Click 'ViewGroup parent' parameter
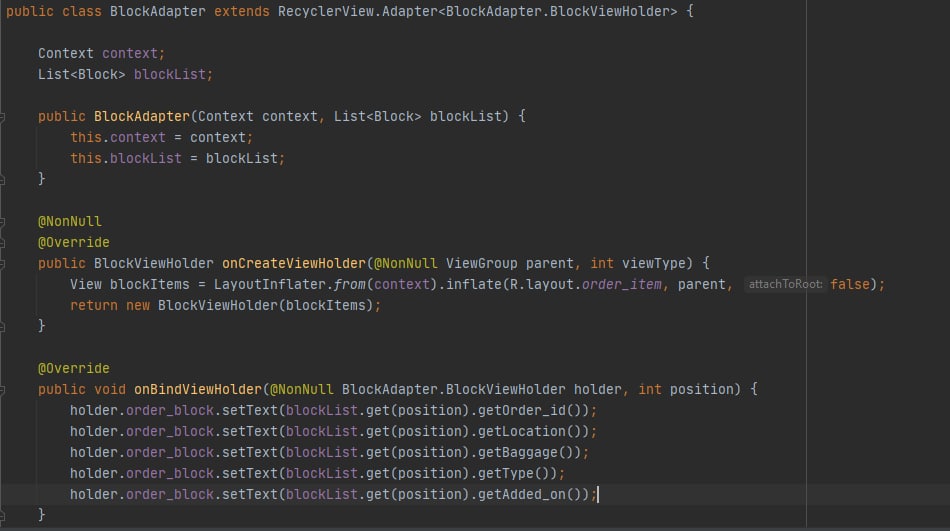 point(510,264)
